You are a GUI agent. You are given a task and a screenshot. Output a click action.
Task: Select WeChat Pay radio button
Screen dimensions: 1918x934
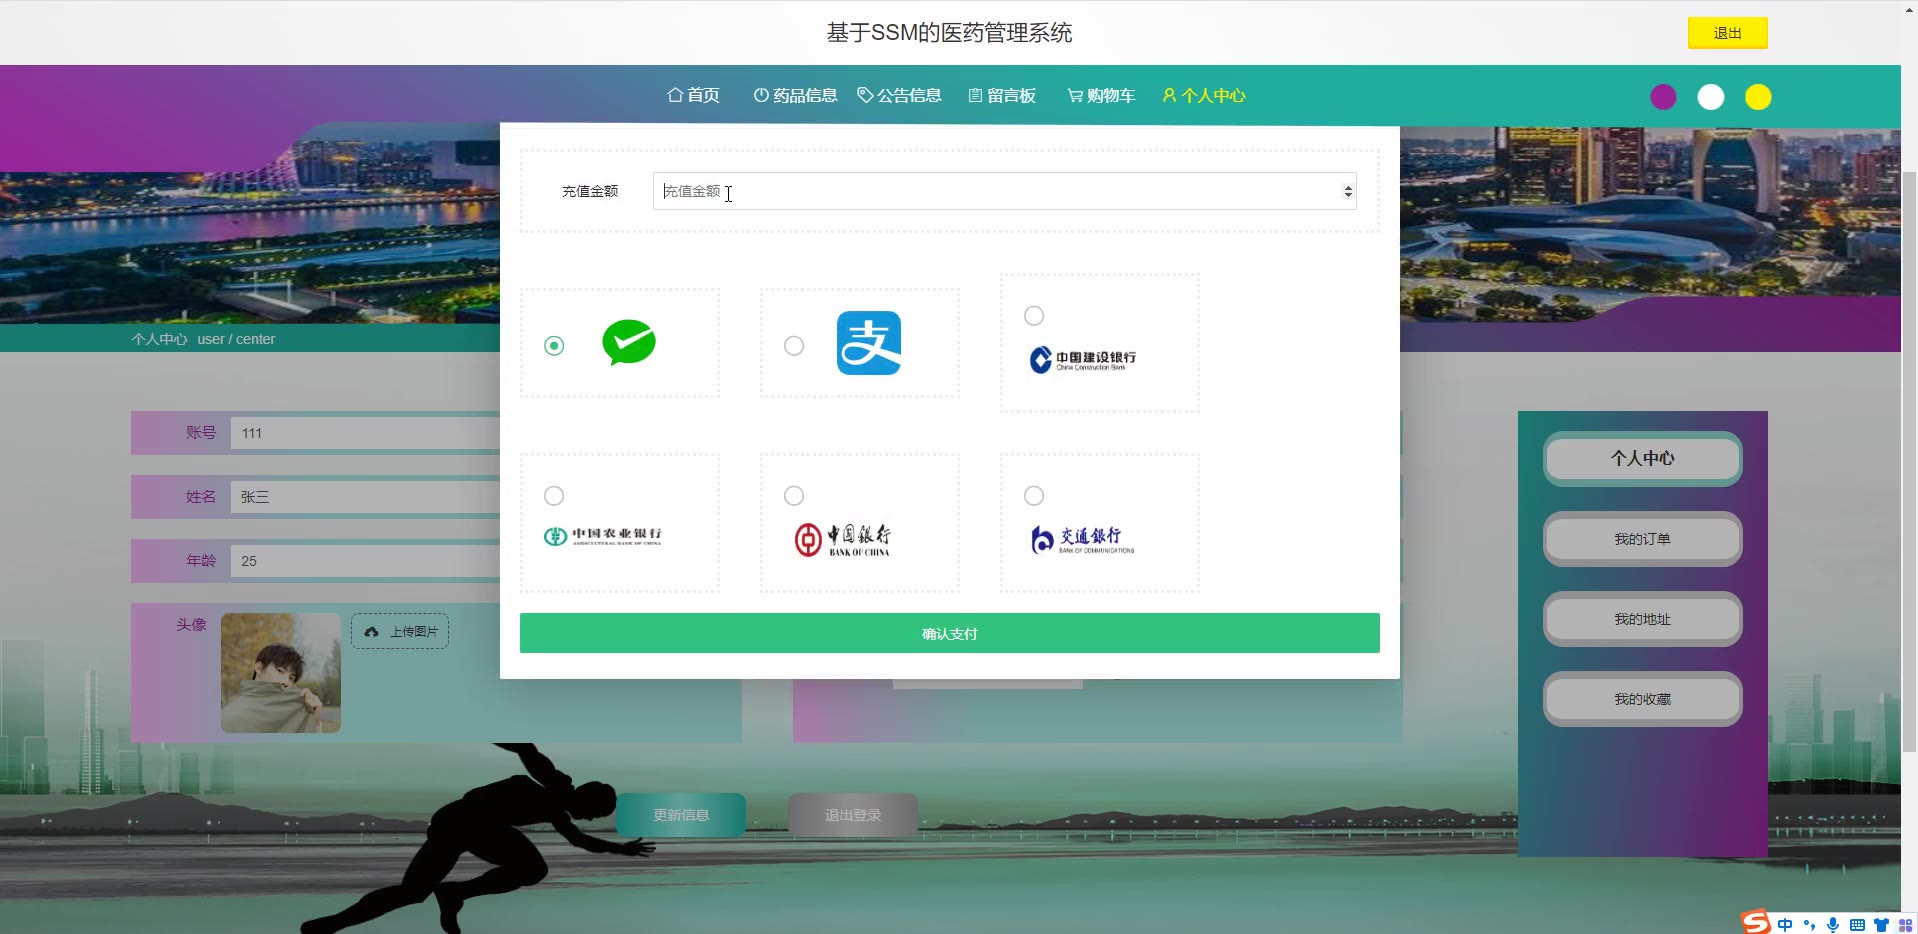[x=554, y=345]
